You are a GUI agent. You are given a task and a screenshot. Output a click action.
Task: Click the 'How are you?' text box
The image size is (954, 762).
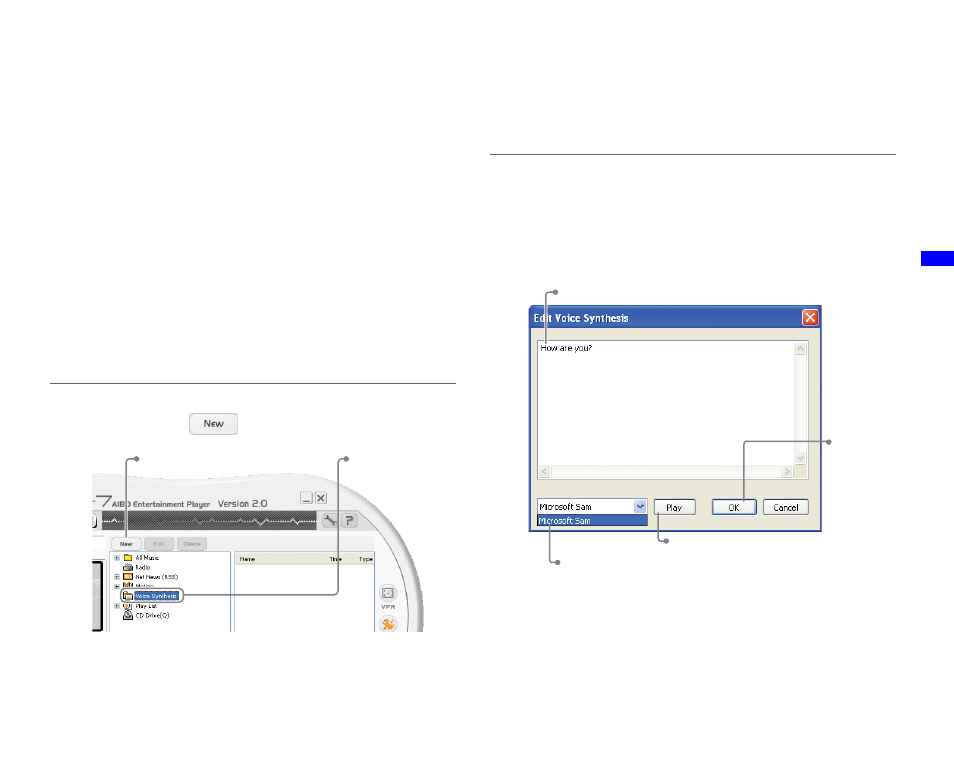pyautogui.click(x=666, y=403)
